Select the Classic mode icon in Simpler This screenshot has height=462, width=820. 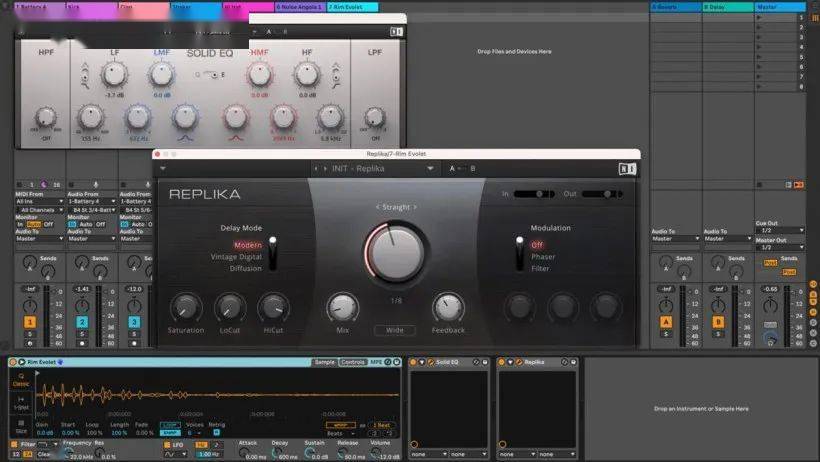click(20, 381)
